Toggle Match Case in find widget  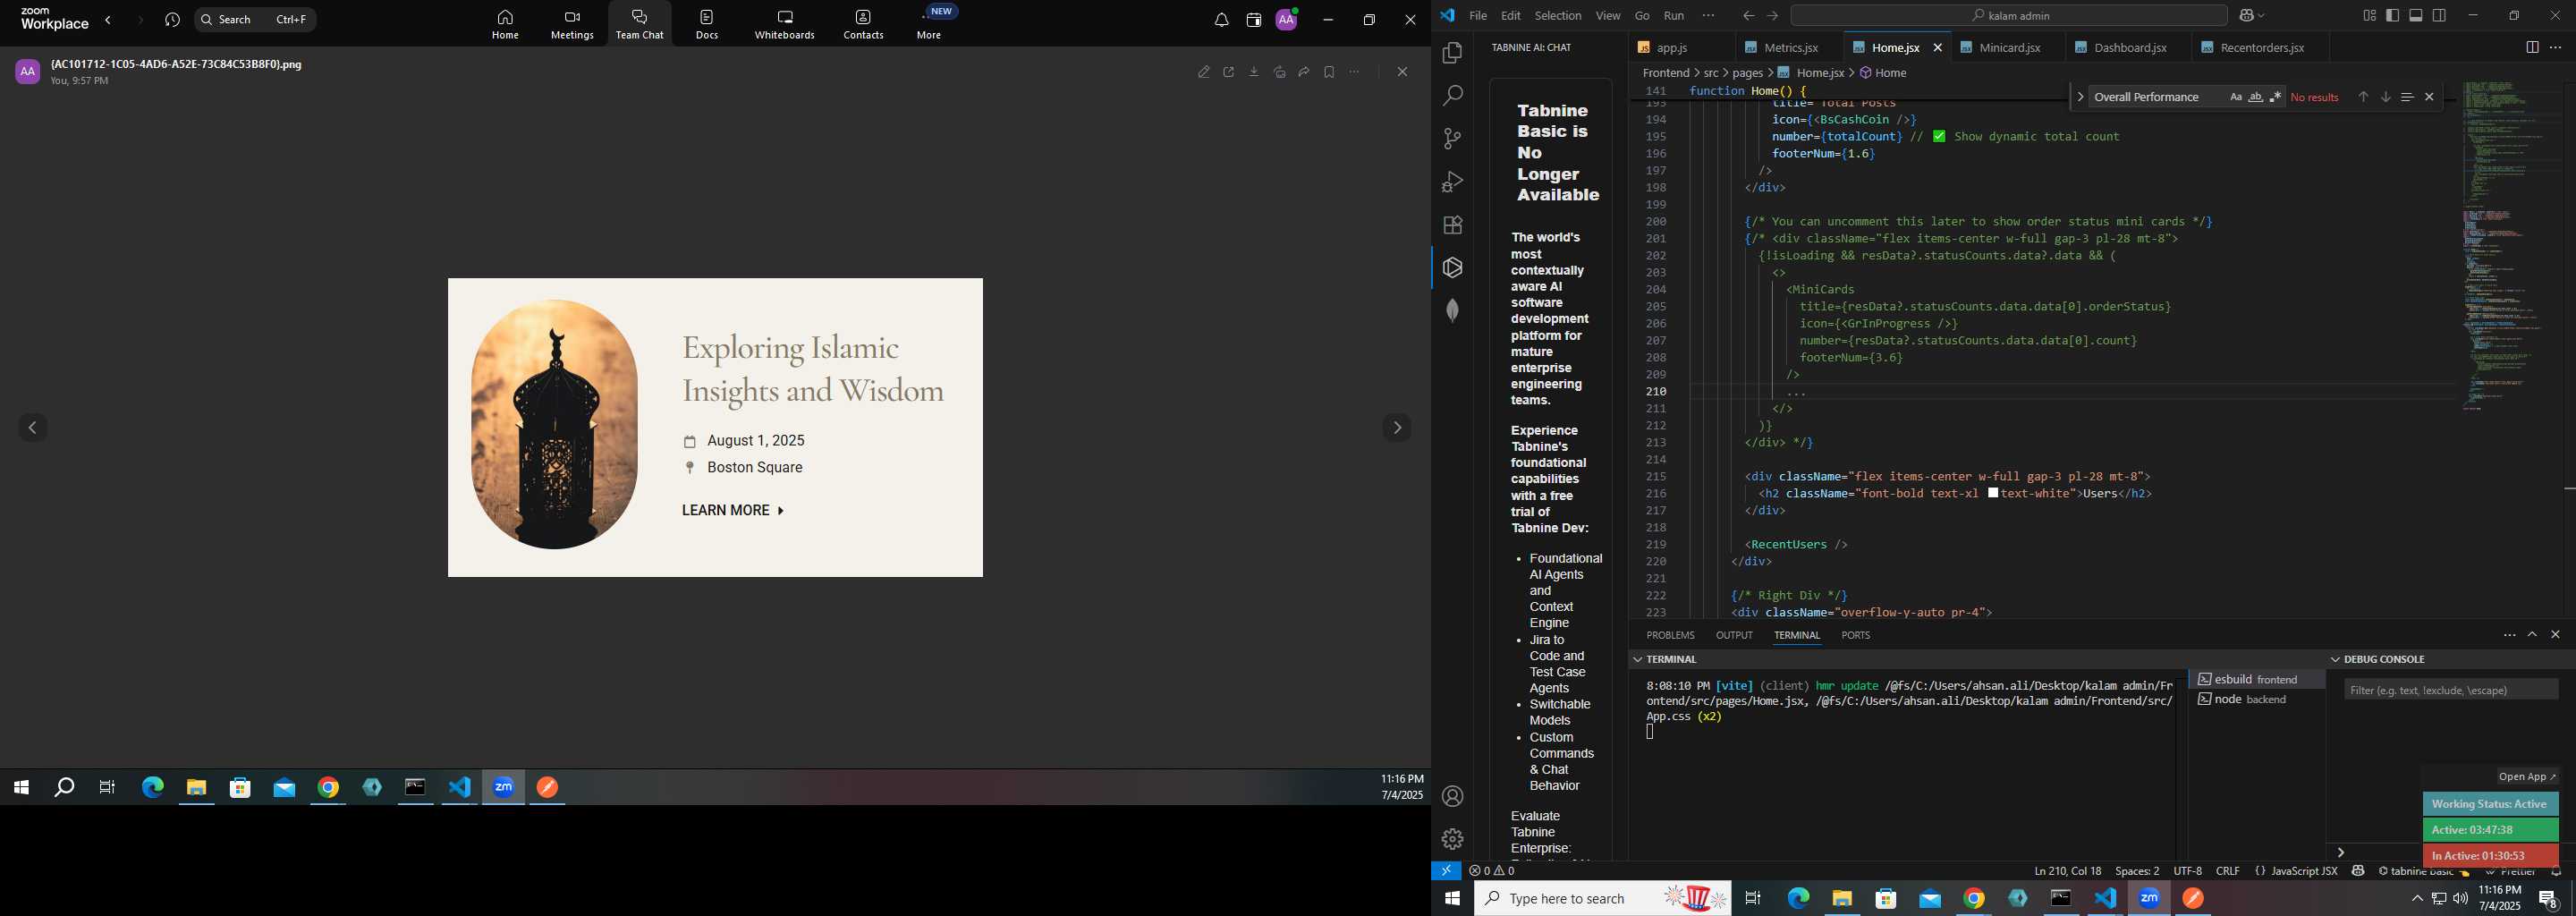(x=2235, y=97)
